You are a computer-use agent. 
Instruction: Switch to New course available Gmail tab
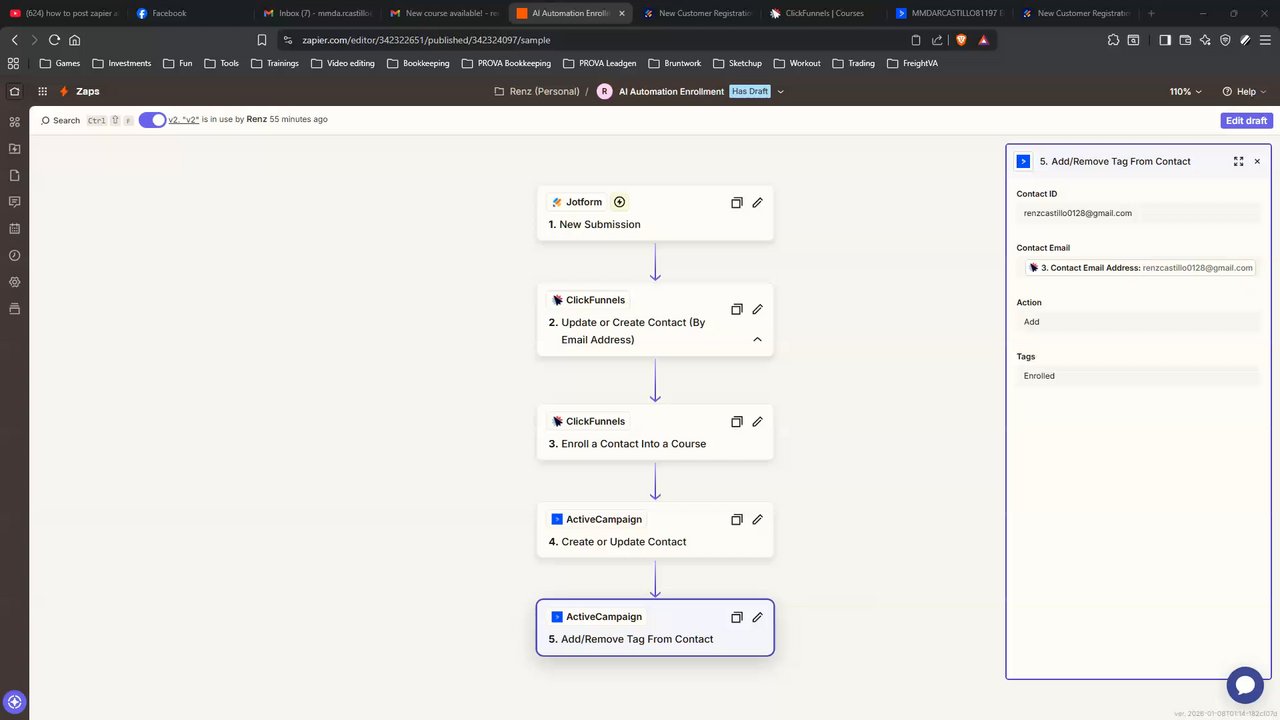click(x=445, y=13)
